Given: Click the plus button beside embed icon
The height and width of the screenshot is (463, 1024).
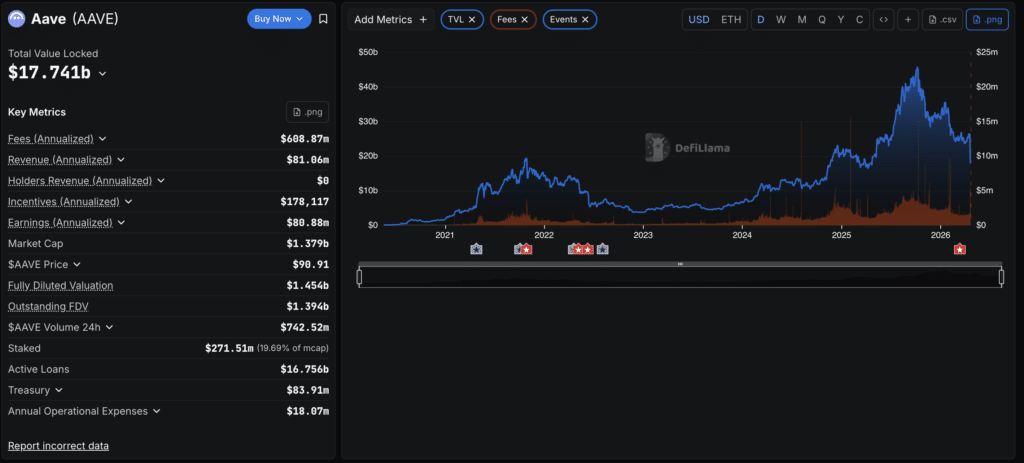Looking at the screenshot, I should point(908,20).
